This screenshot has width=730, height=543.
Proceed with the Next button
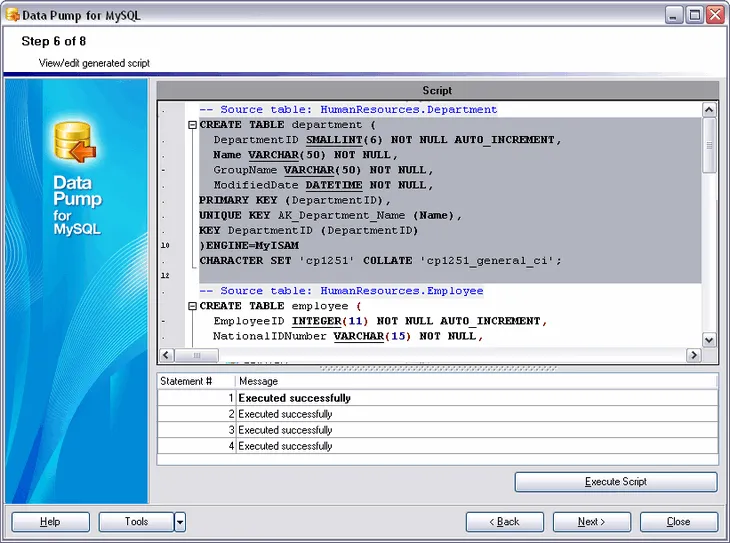click(x=592, y=522)
